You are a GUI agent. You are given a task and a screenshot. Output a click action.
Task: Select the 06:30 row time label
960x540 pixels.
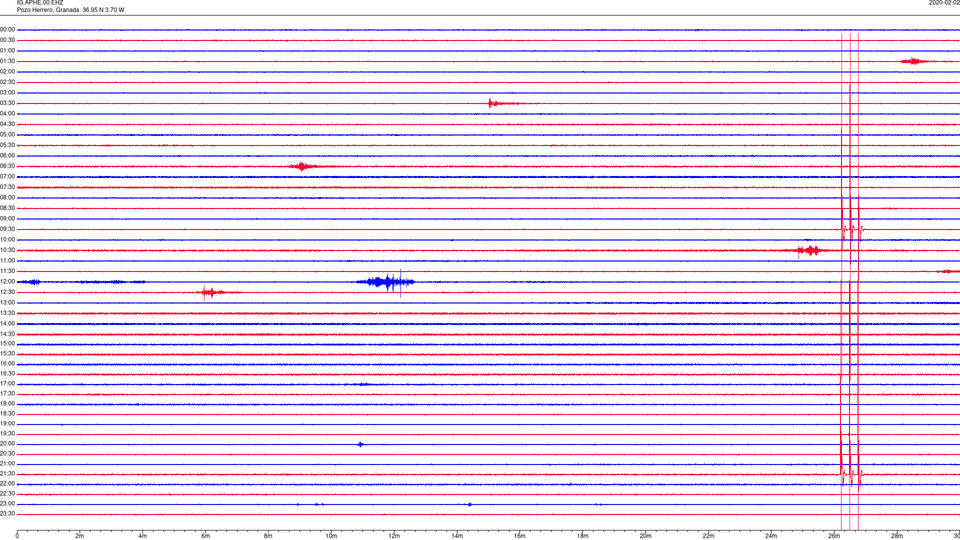[7, 166]
